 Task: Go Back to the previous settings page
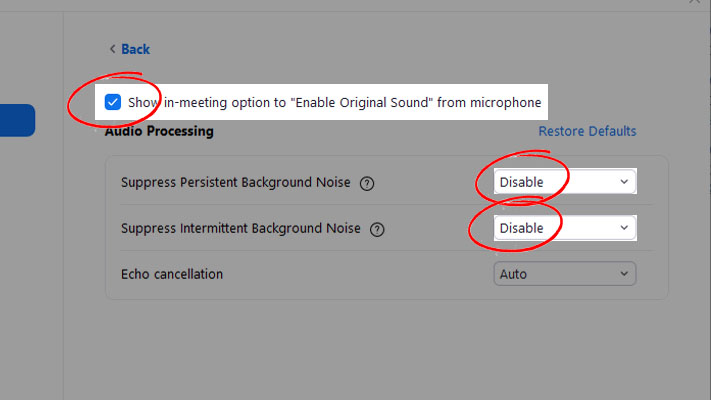pos(134,49)
